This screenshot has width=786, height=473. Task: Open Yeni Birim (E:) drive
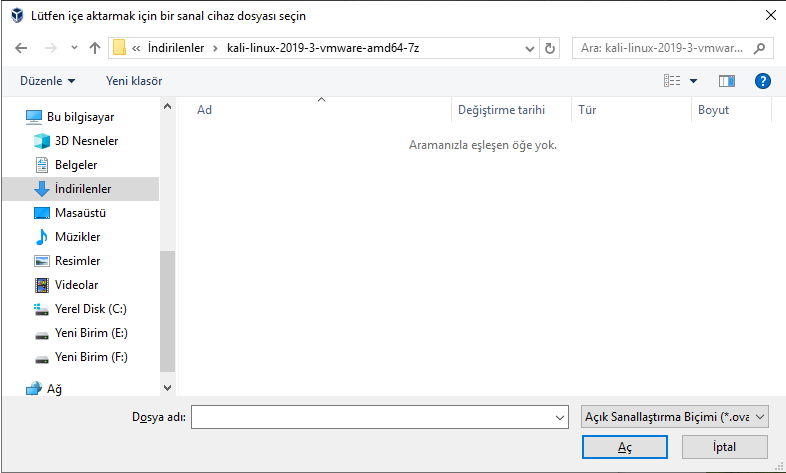91,333
